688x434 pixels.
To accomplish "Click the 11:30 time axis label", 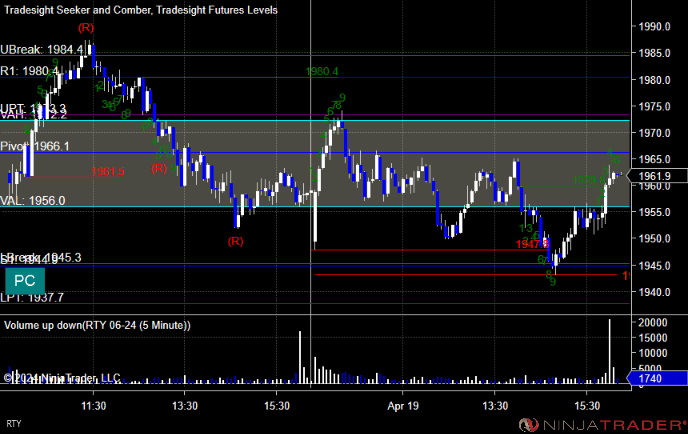I will pos(93,406).
